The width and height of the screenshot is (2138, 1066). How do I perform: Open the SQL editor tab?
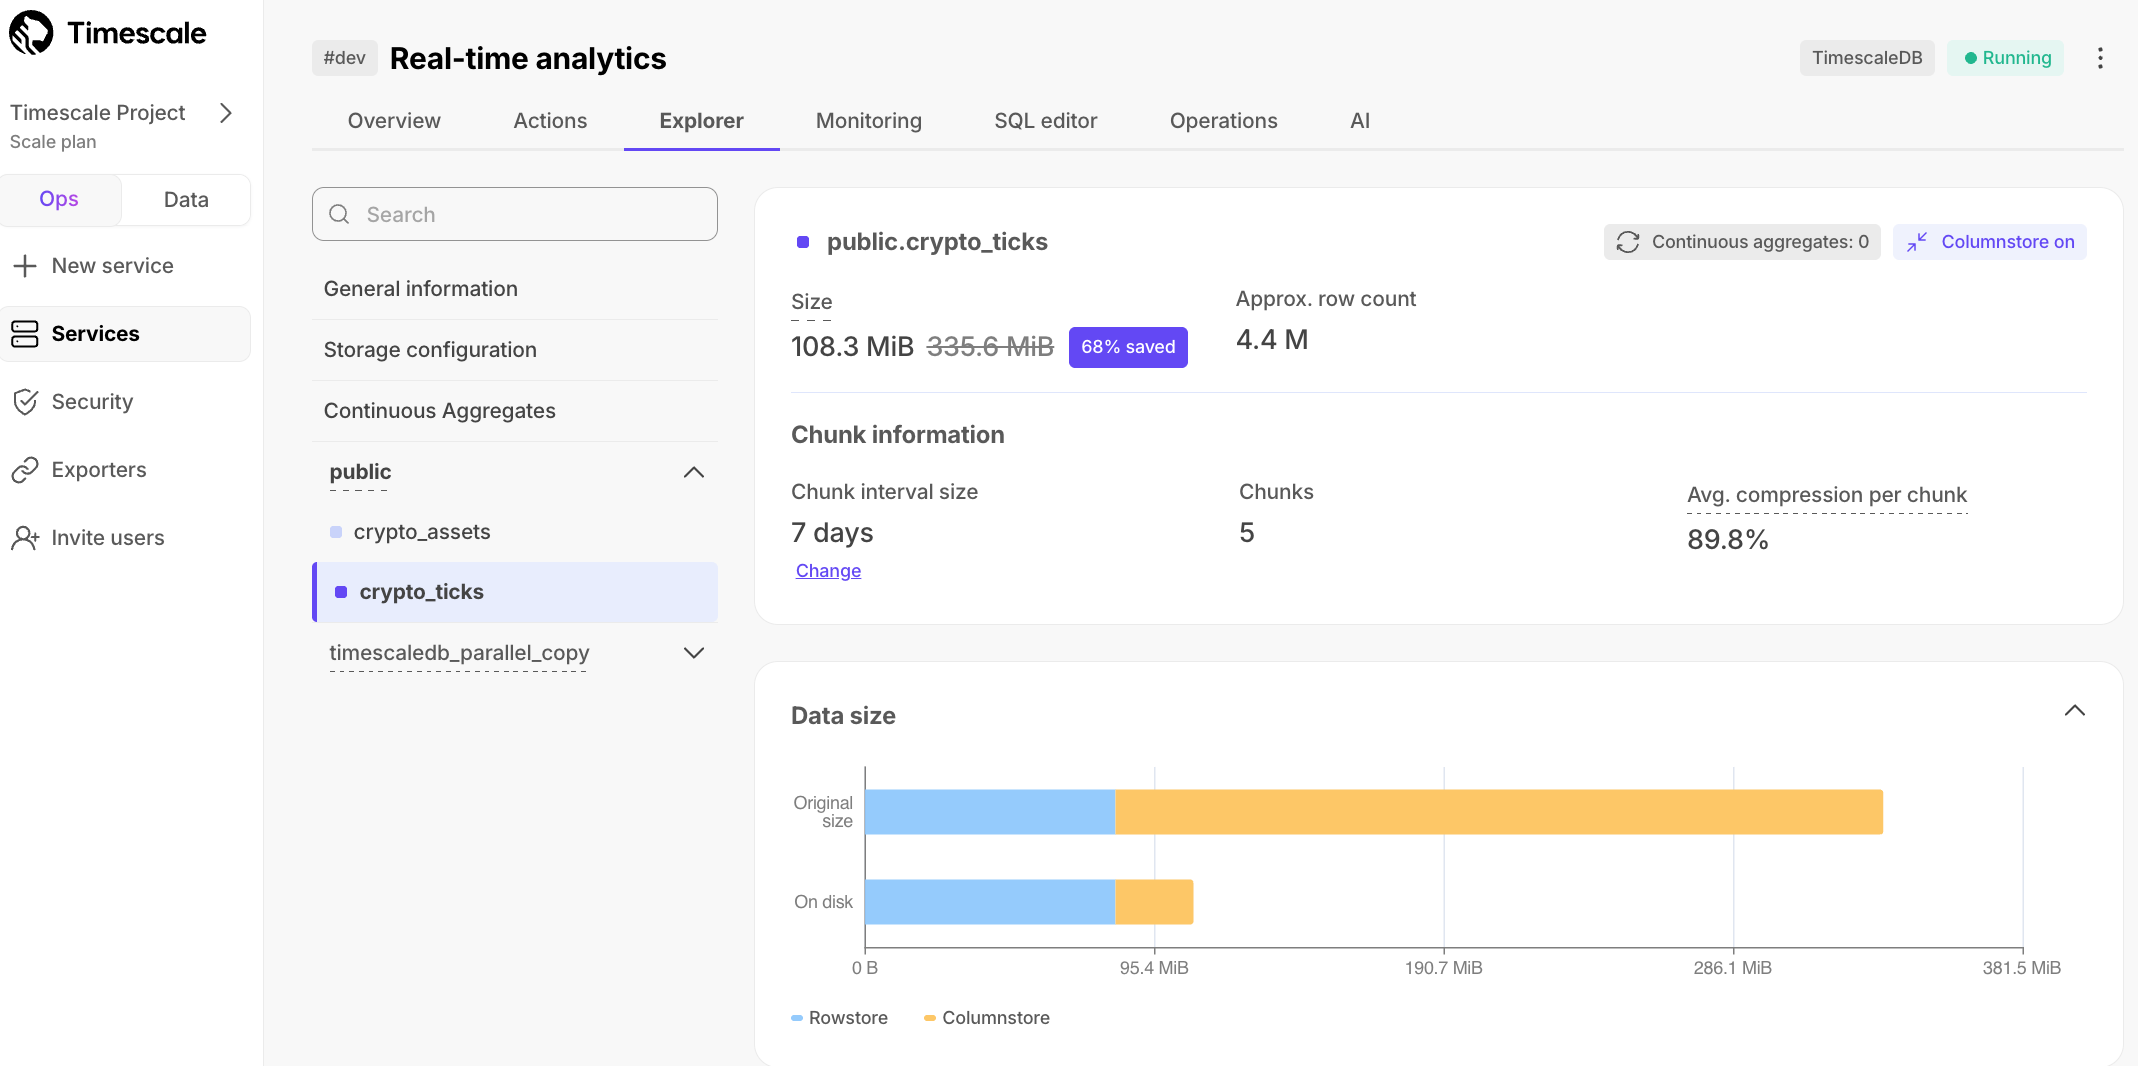click(x=1046, y=121)
